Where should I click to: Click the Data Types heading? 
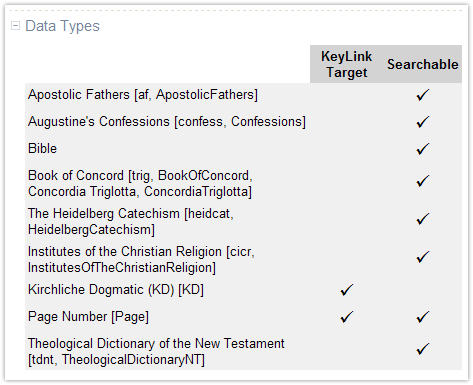pos(62,26)
